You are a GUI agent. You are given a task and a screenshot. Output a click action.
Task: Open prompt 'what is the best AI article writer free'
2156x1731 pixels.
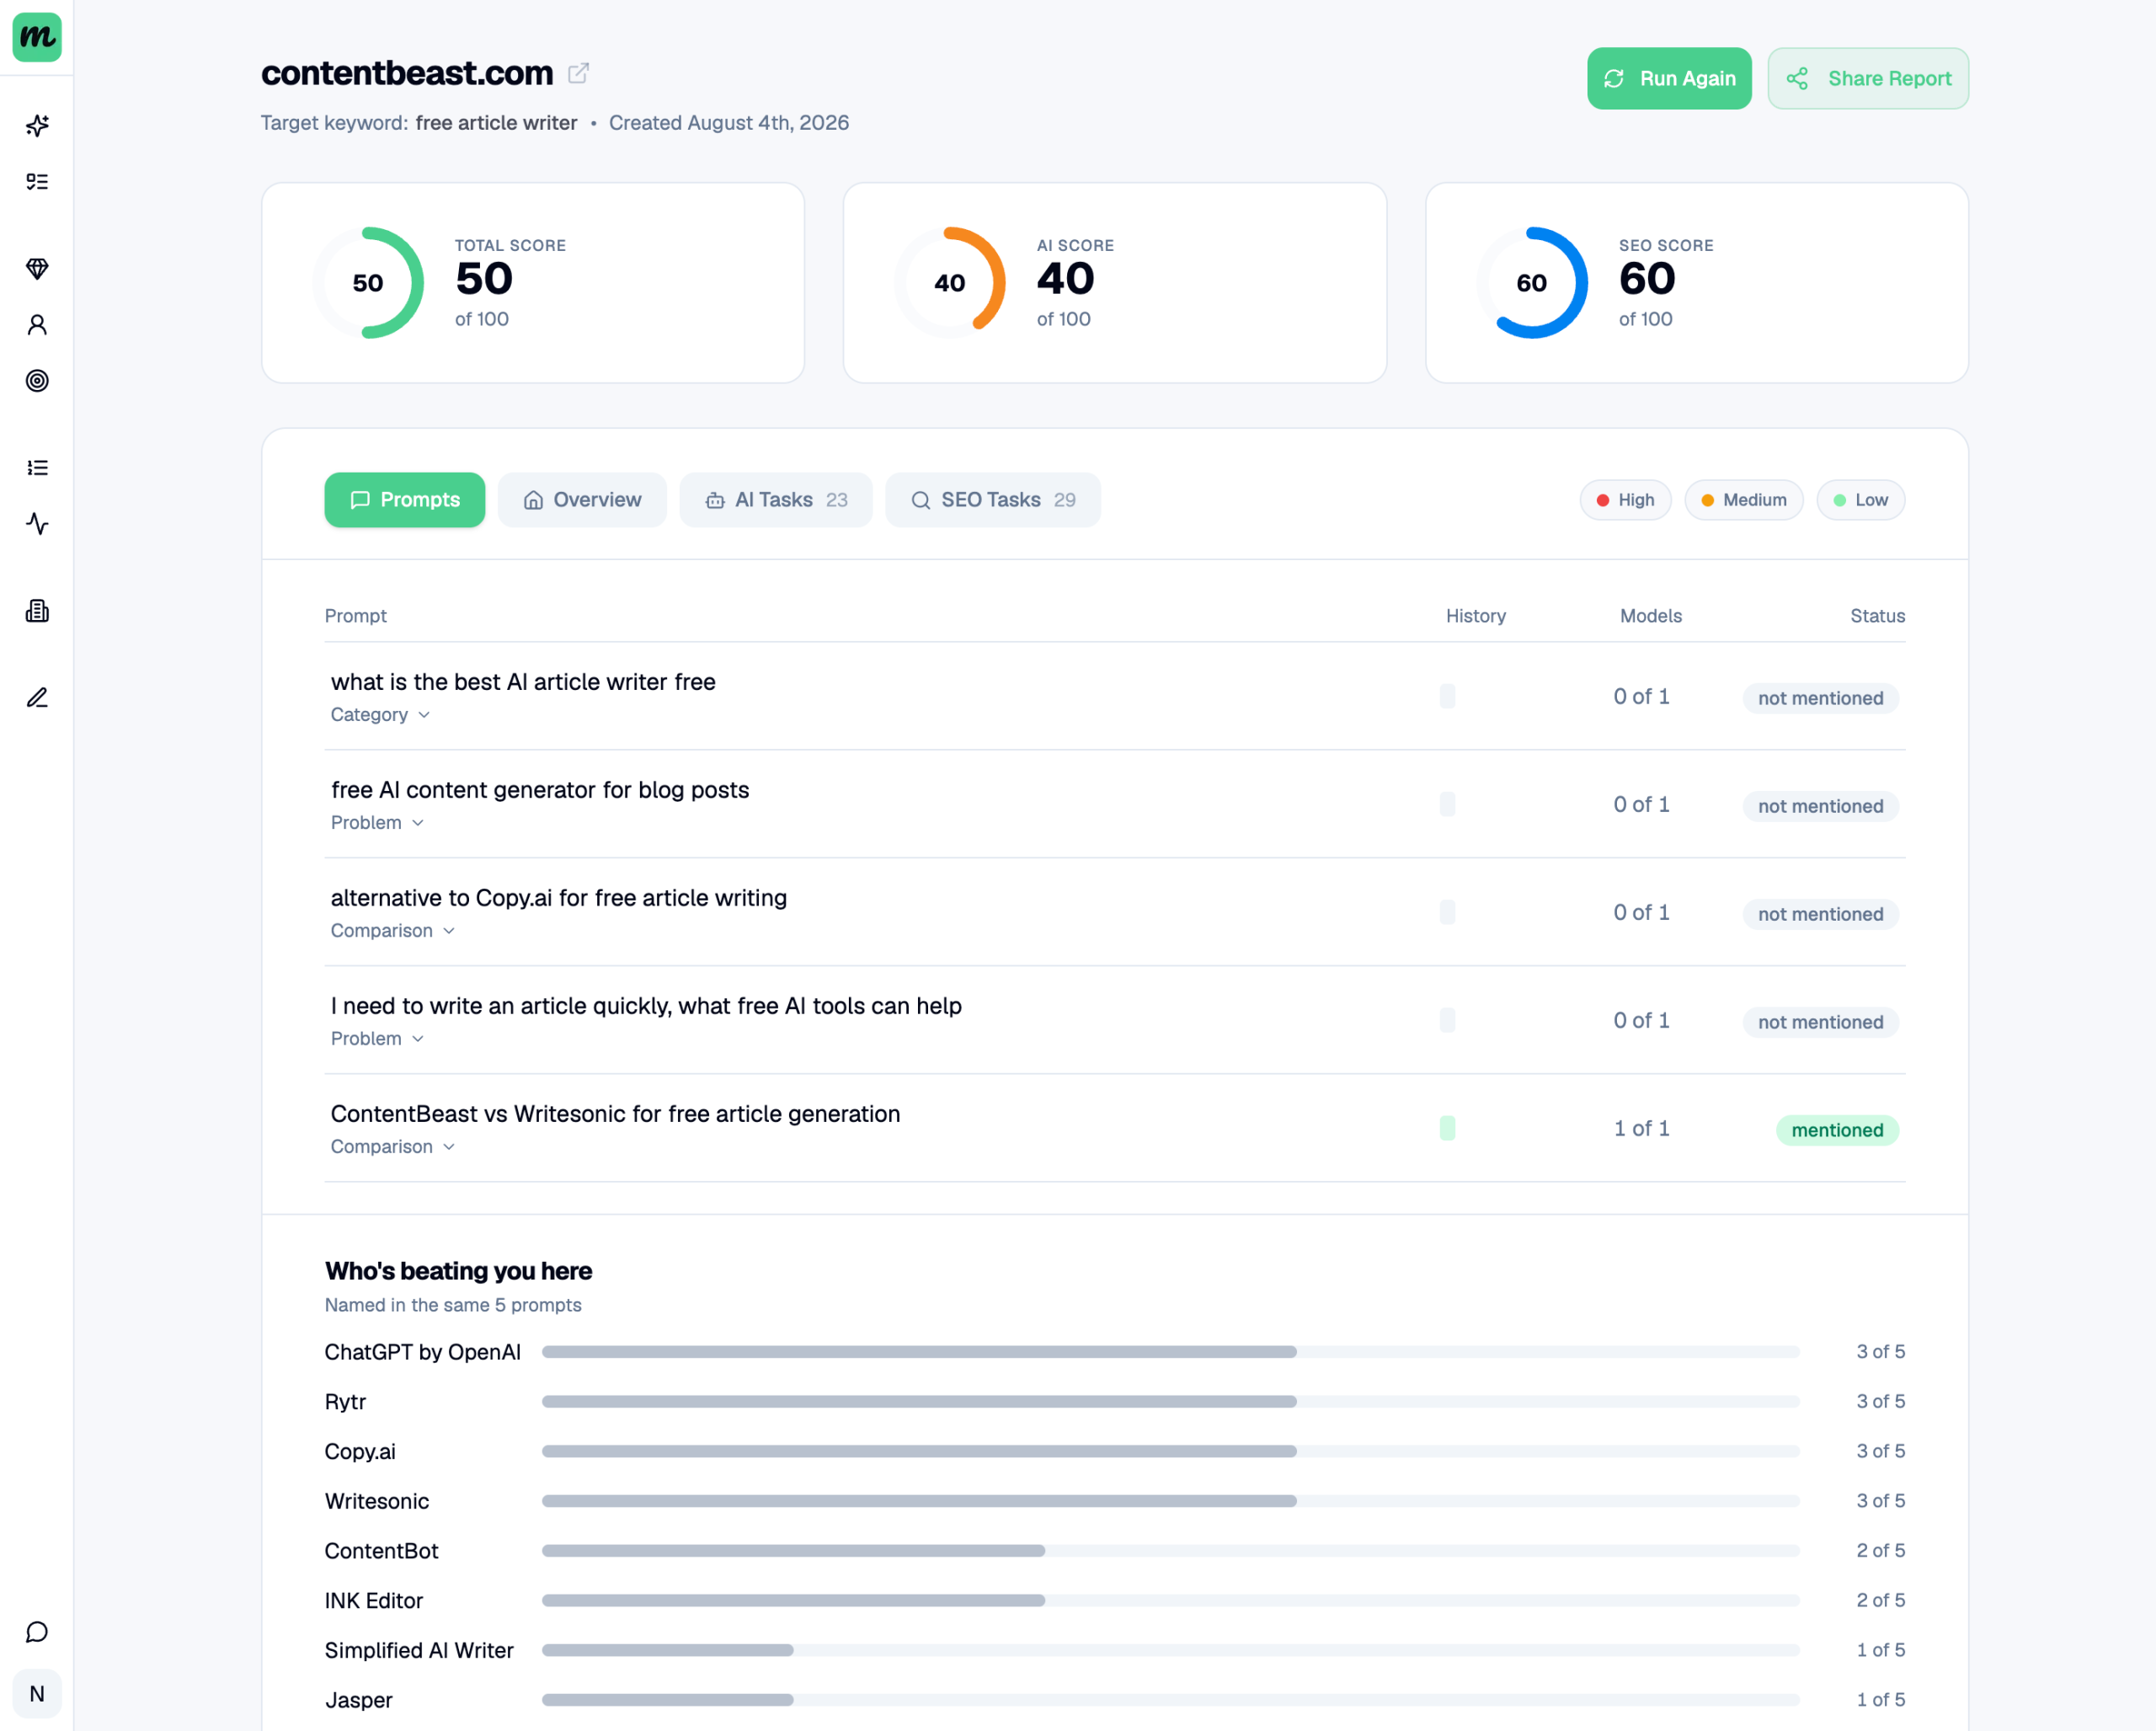click(523, 682)
